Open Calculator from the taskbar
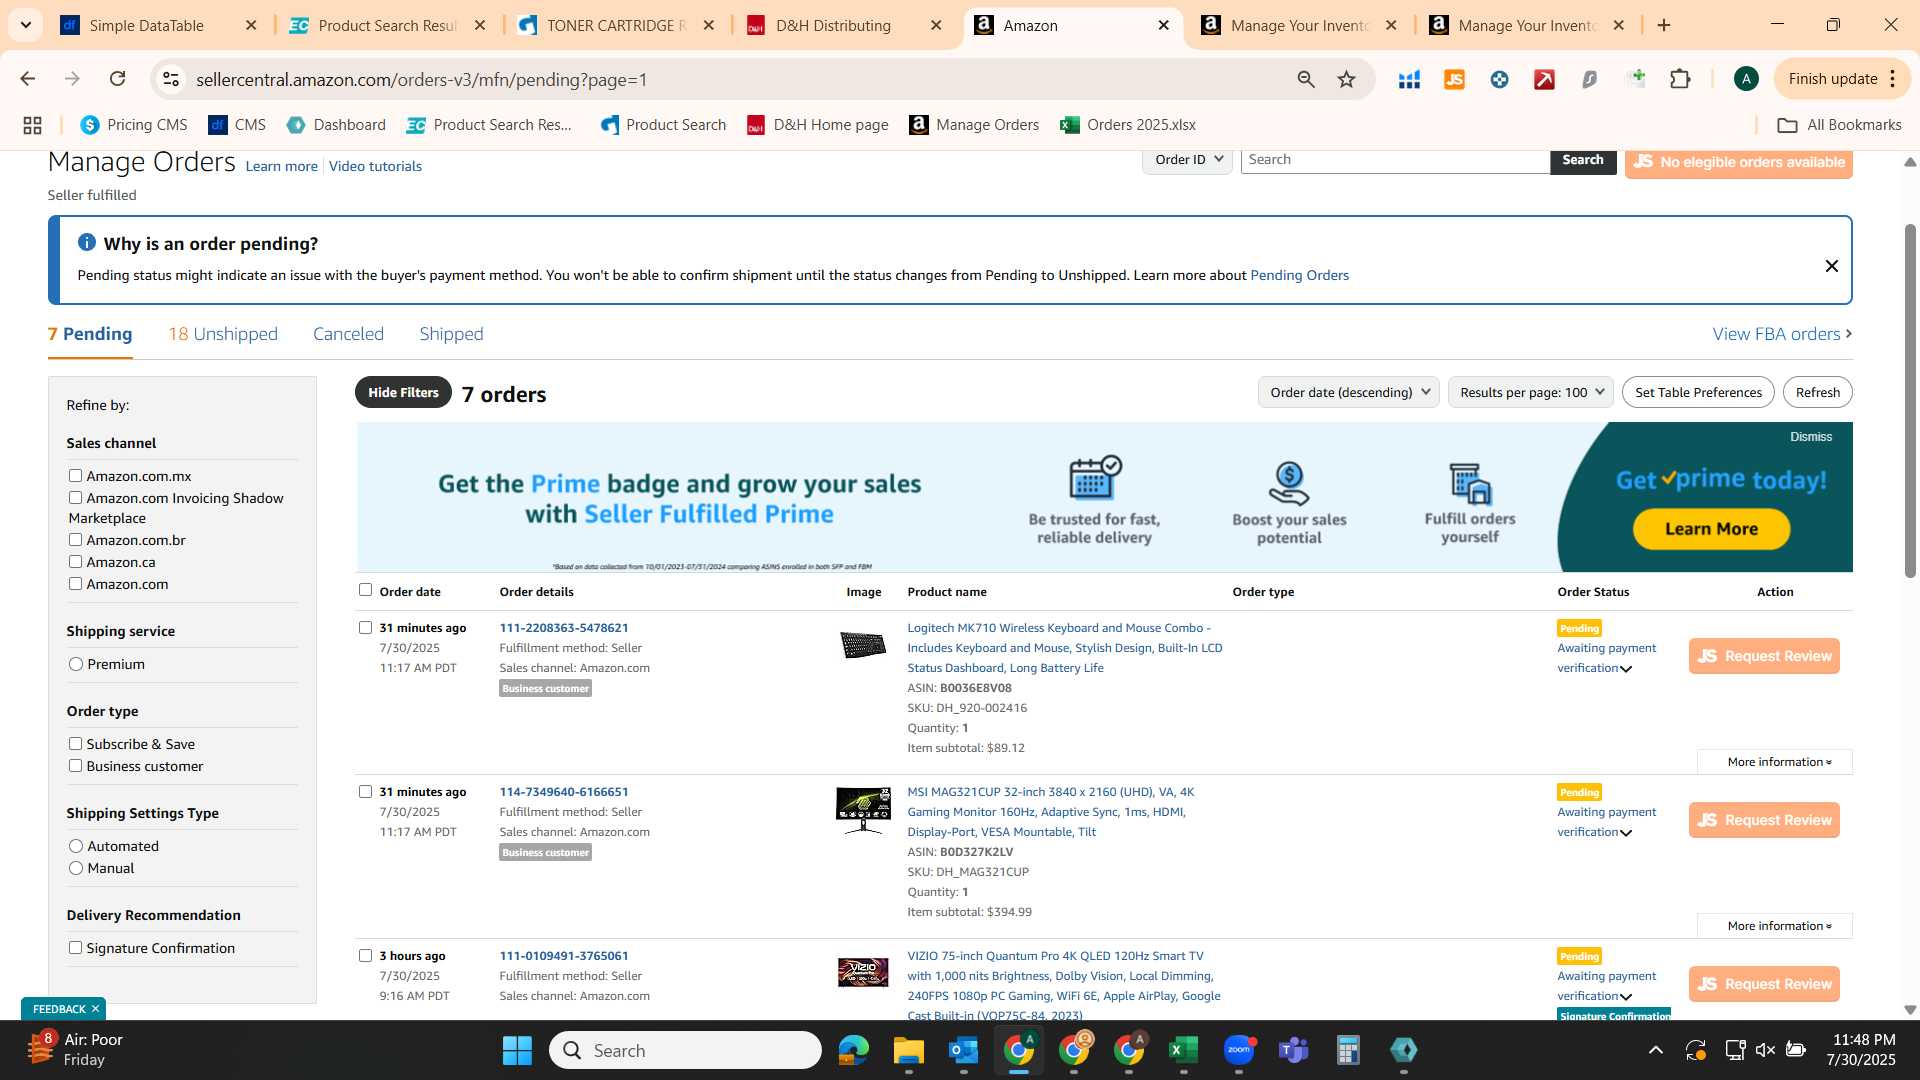1920x1080 pixels. (x=1348, y=1050)
